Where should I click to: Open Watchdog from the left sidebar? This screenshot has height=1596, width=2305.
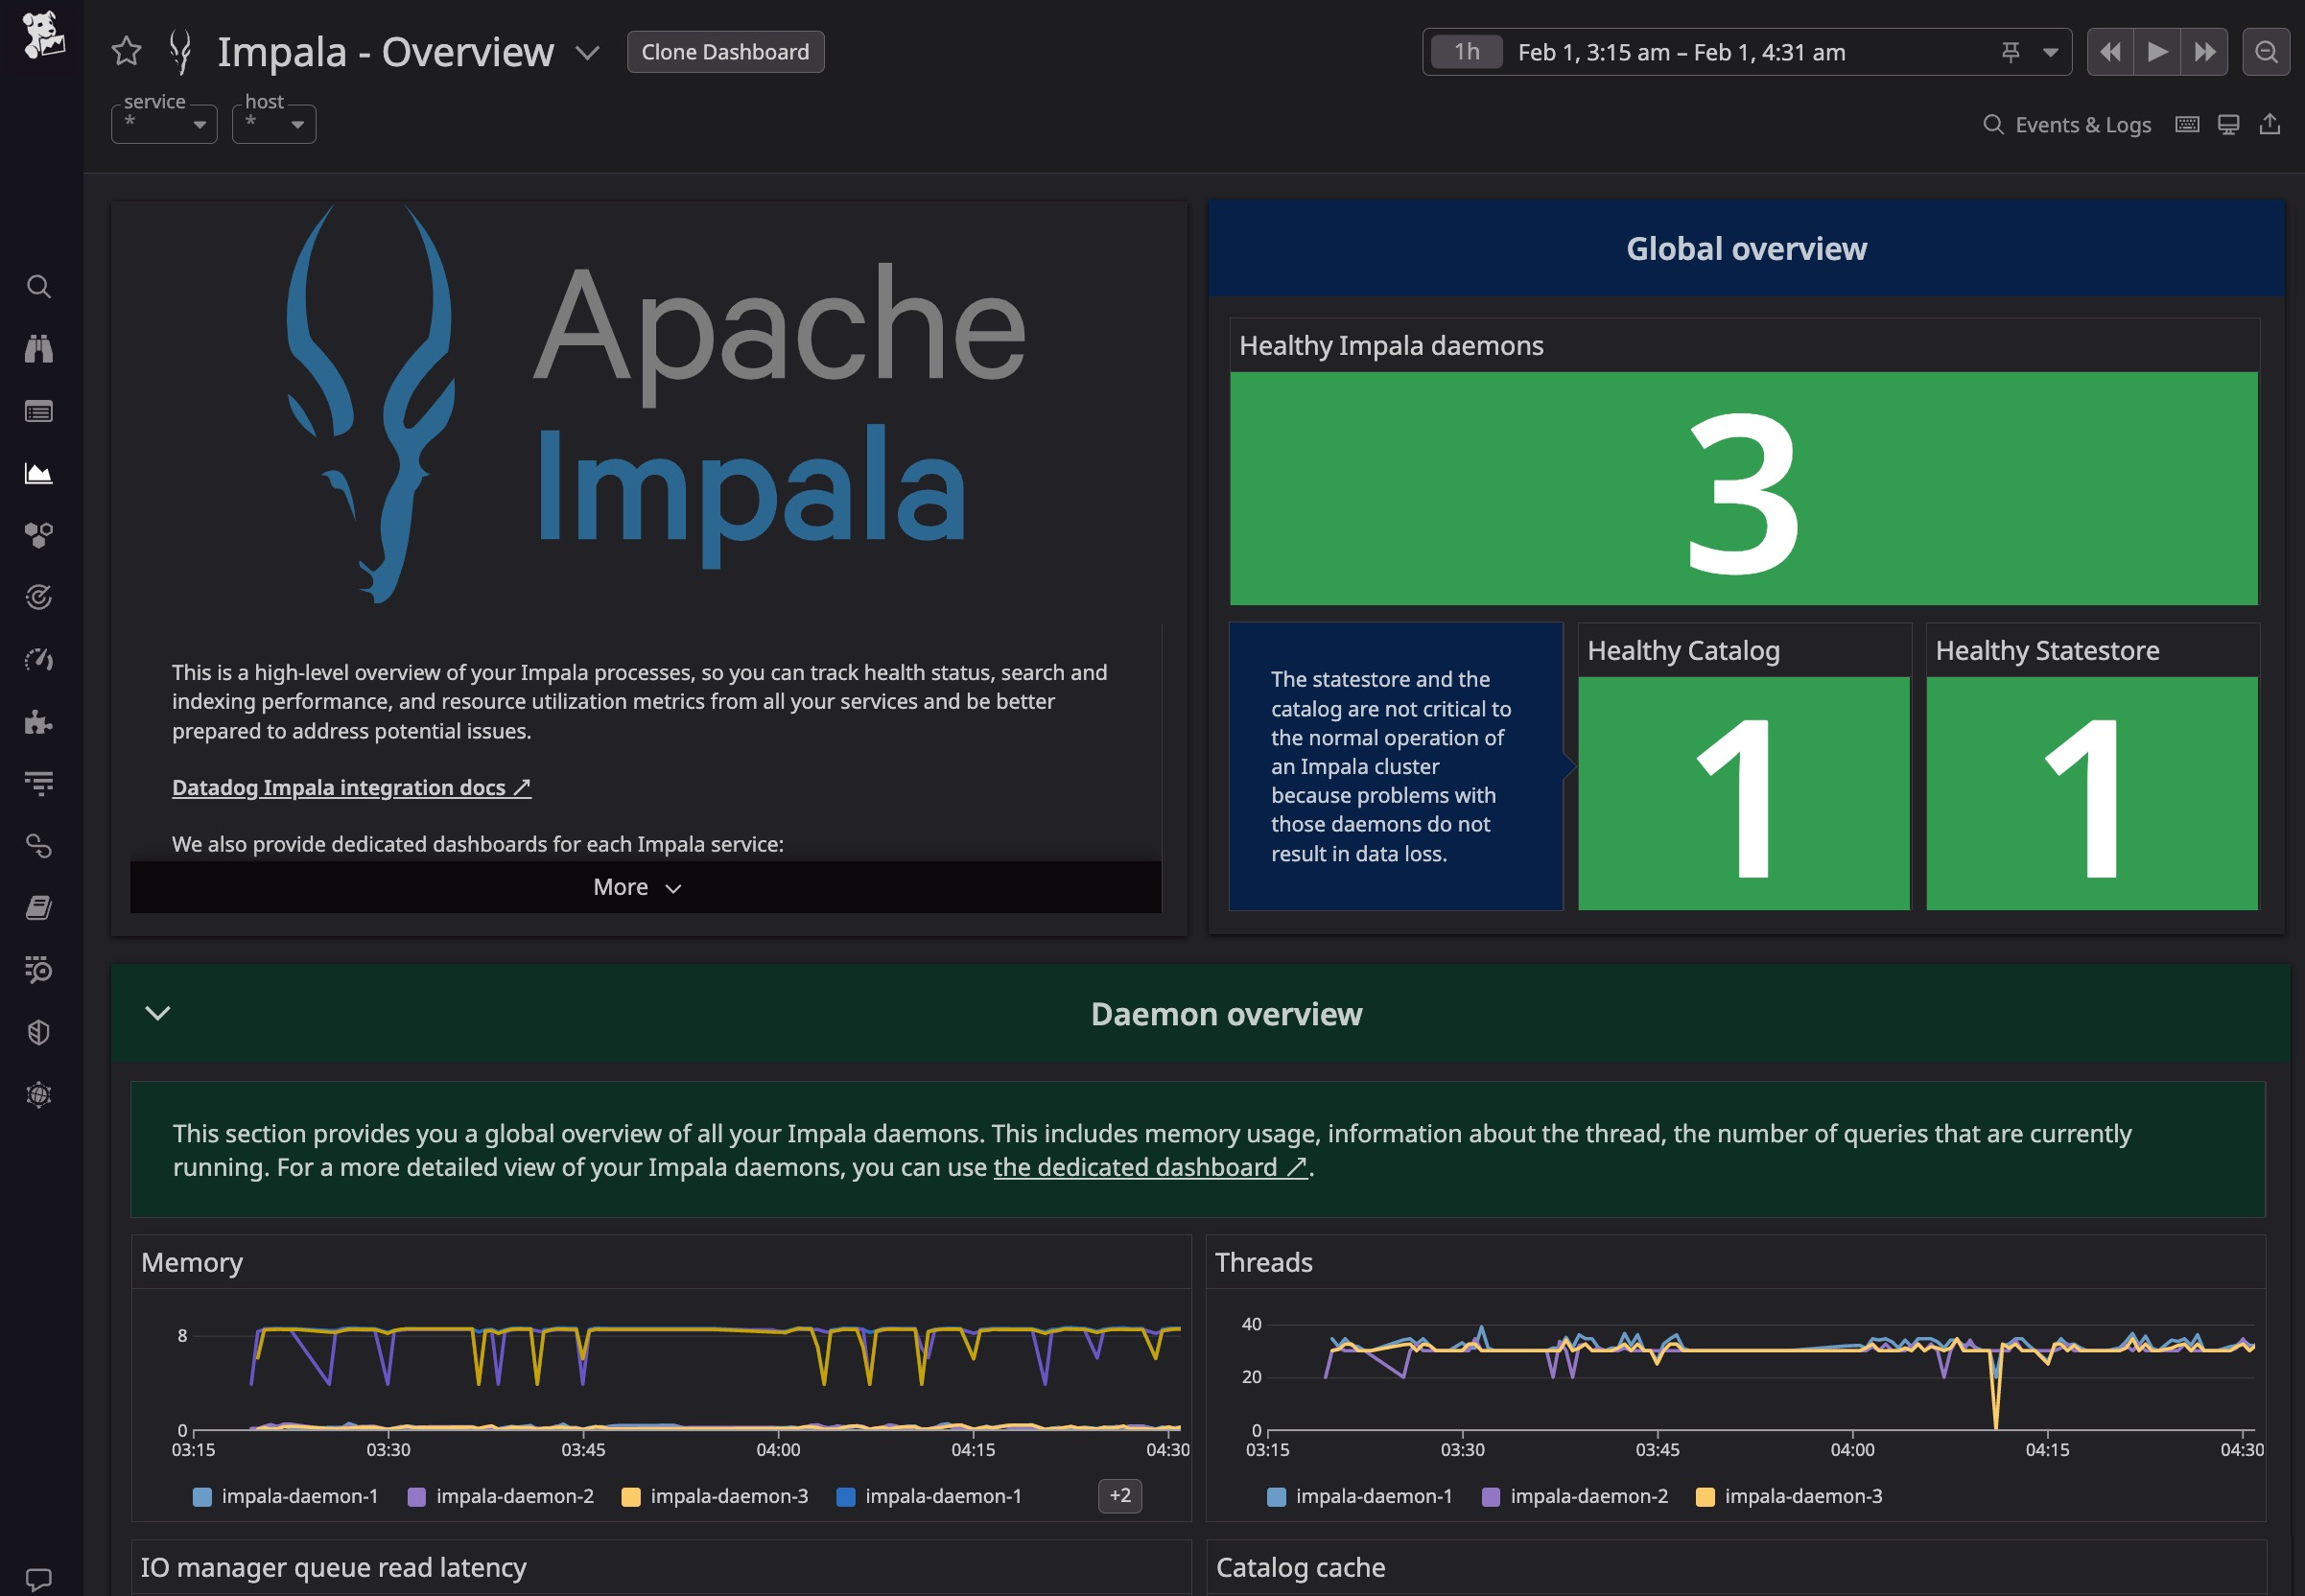[x=40, y=349]
